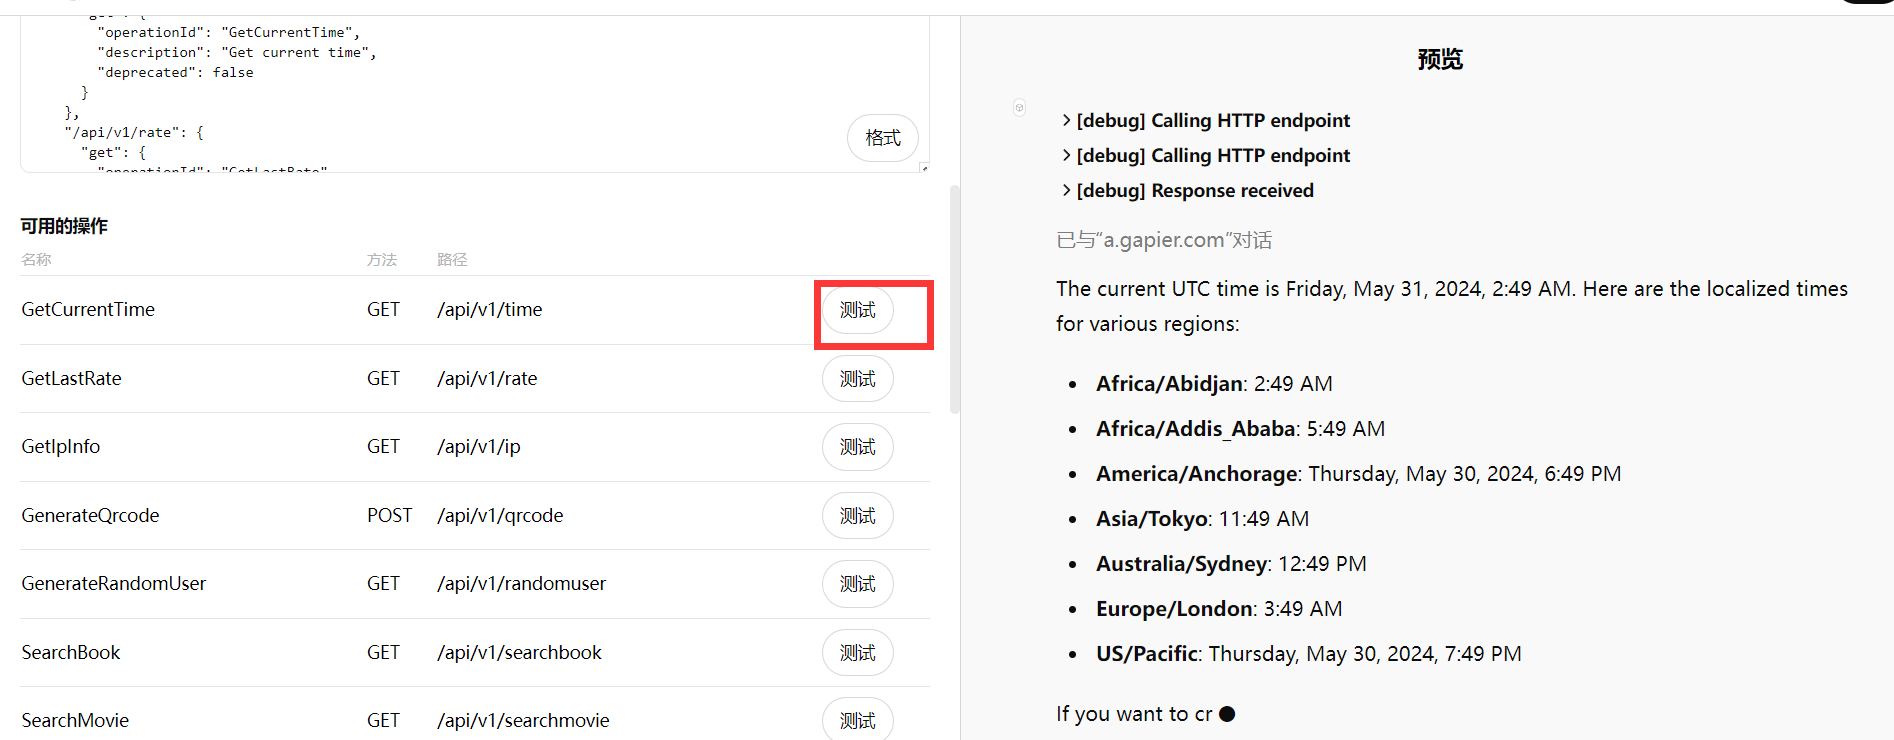Click the schema editor scrollbar

(x=955, y=300)
